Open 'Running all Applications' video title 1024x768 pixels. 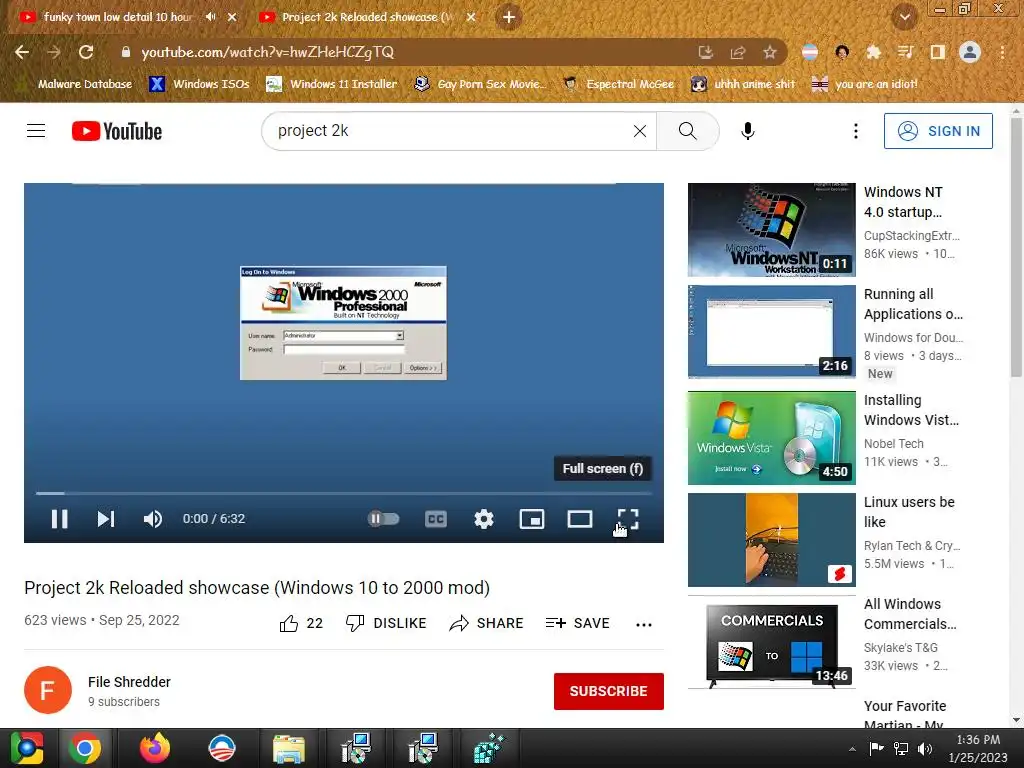pyautogui.click(x=913, y=304)
